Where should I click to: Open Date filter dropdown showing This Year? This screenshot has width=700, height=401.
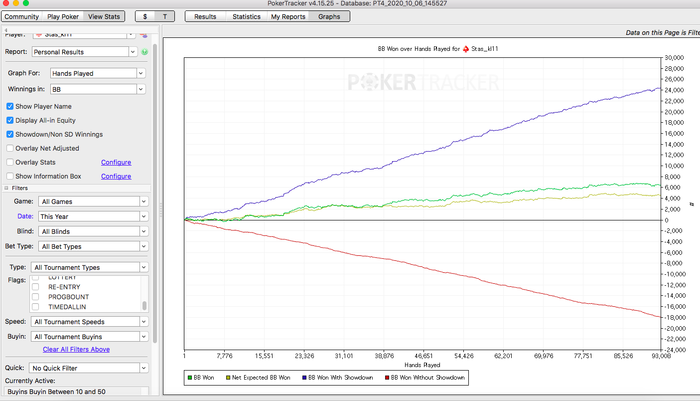click(x=143, y=217)
